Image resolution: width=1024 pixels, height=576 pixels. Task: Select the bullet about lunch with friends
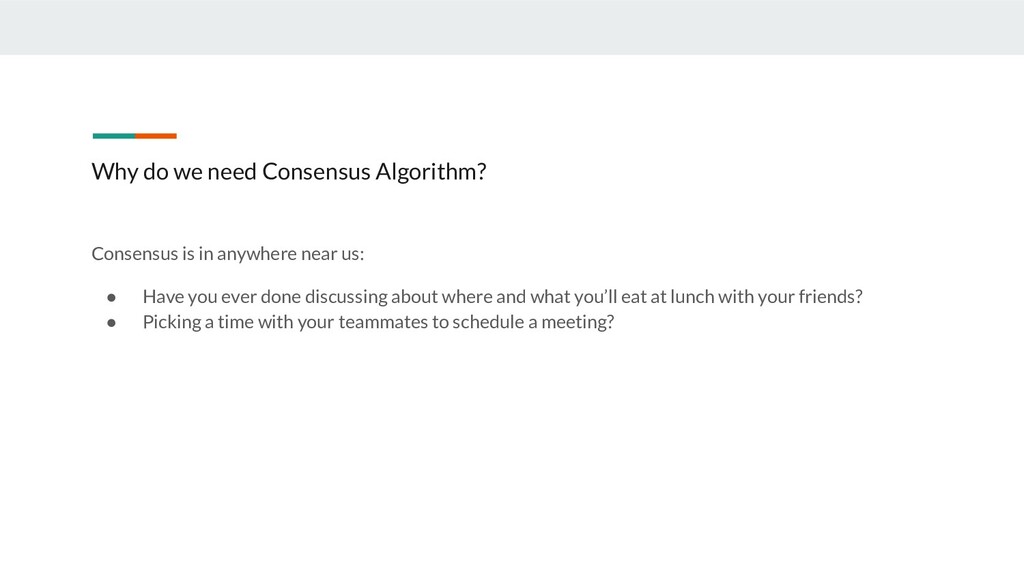point(502,297)
